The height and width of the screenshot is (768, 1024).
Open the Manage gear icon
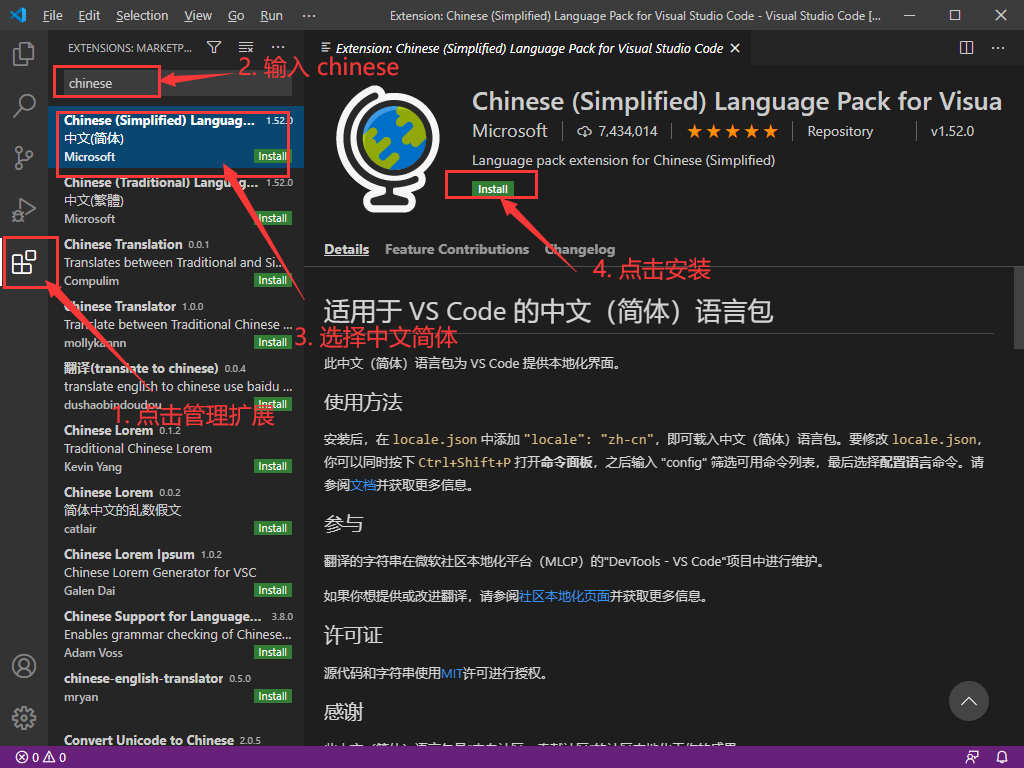[x=24, y=717]
